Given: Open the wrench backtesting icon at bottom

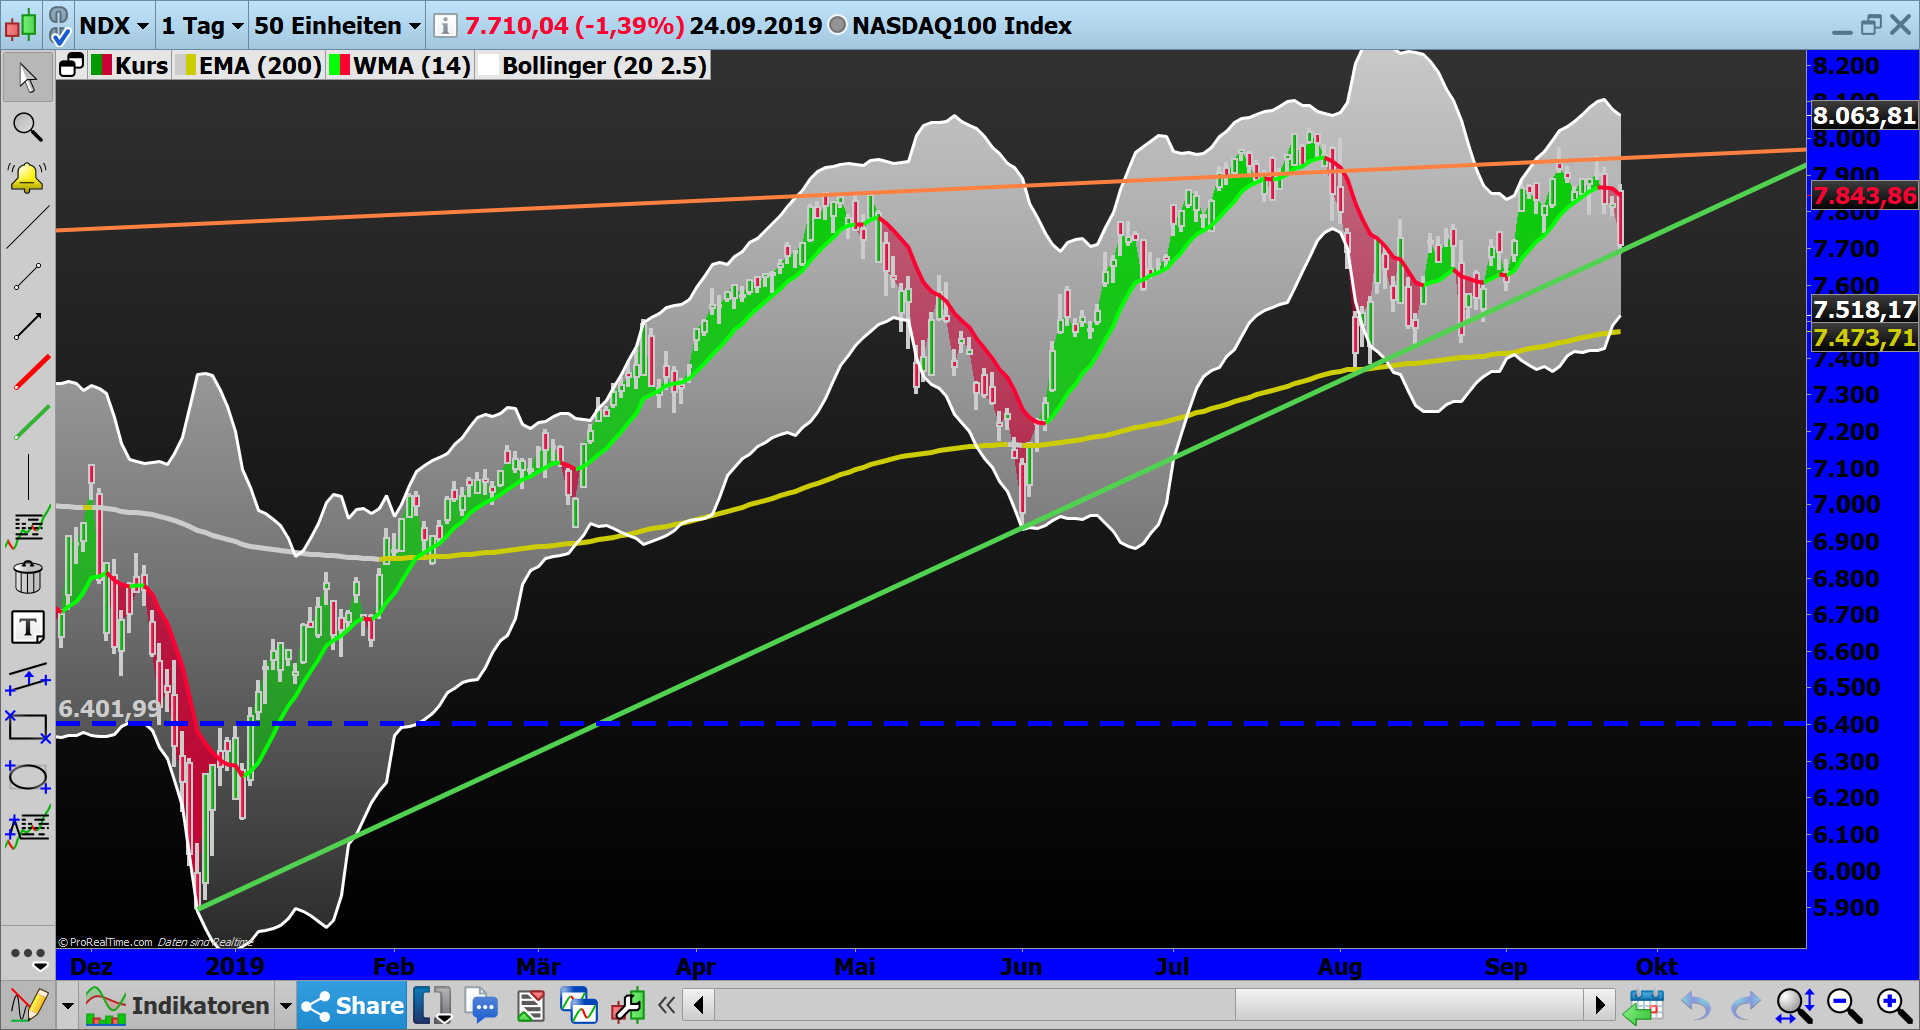Looking at the screenshot, I should 628,1005.
